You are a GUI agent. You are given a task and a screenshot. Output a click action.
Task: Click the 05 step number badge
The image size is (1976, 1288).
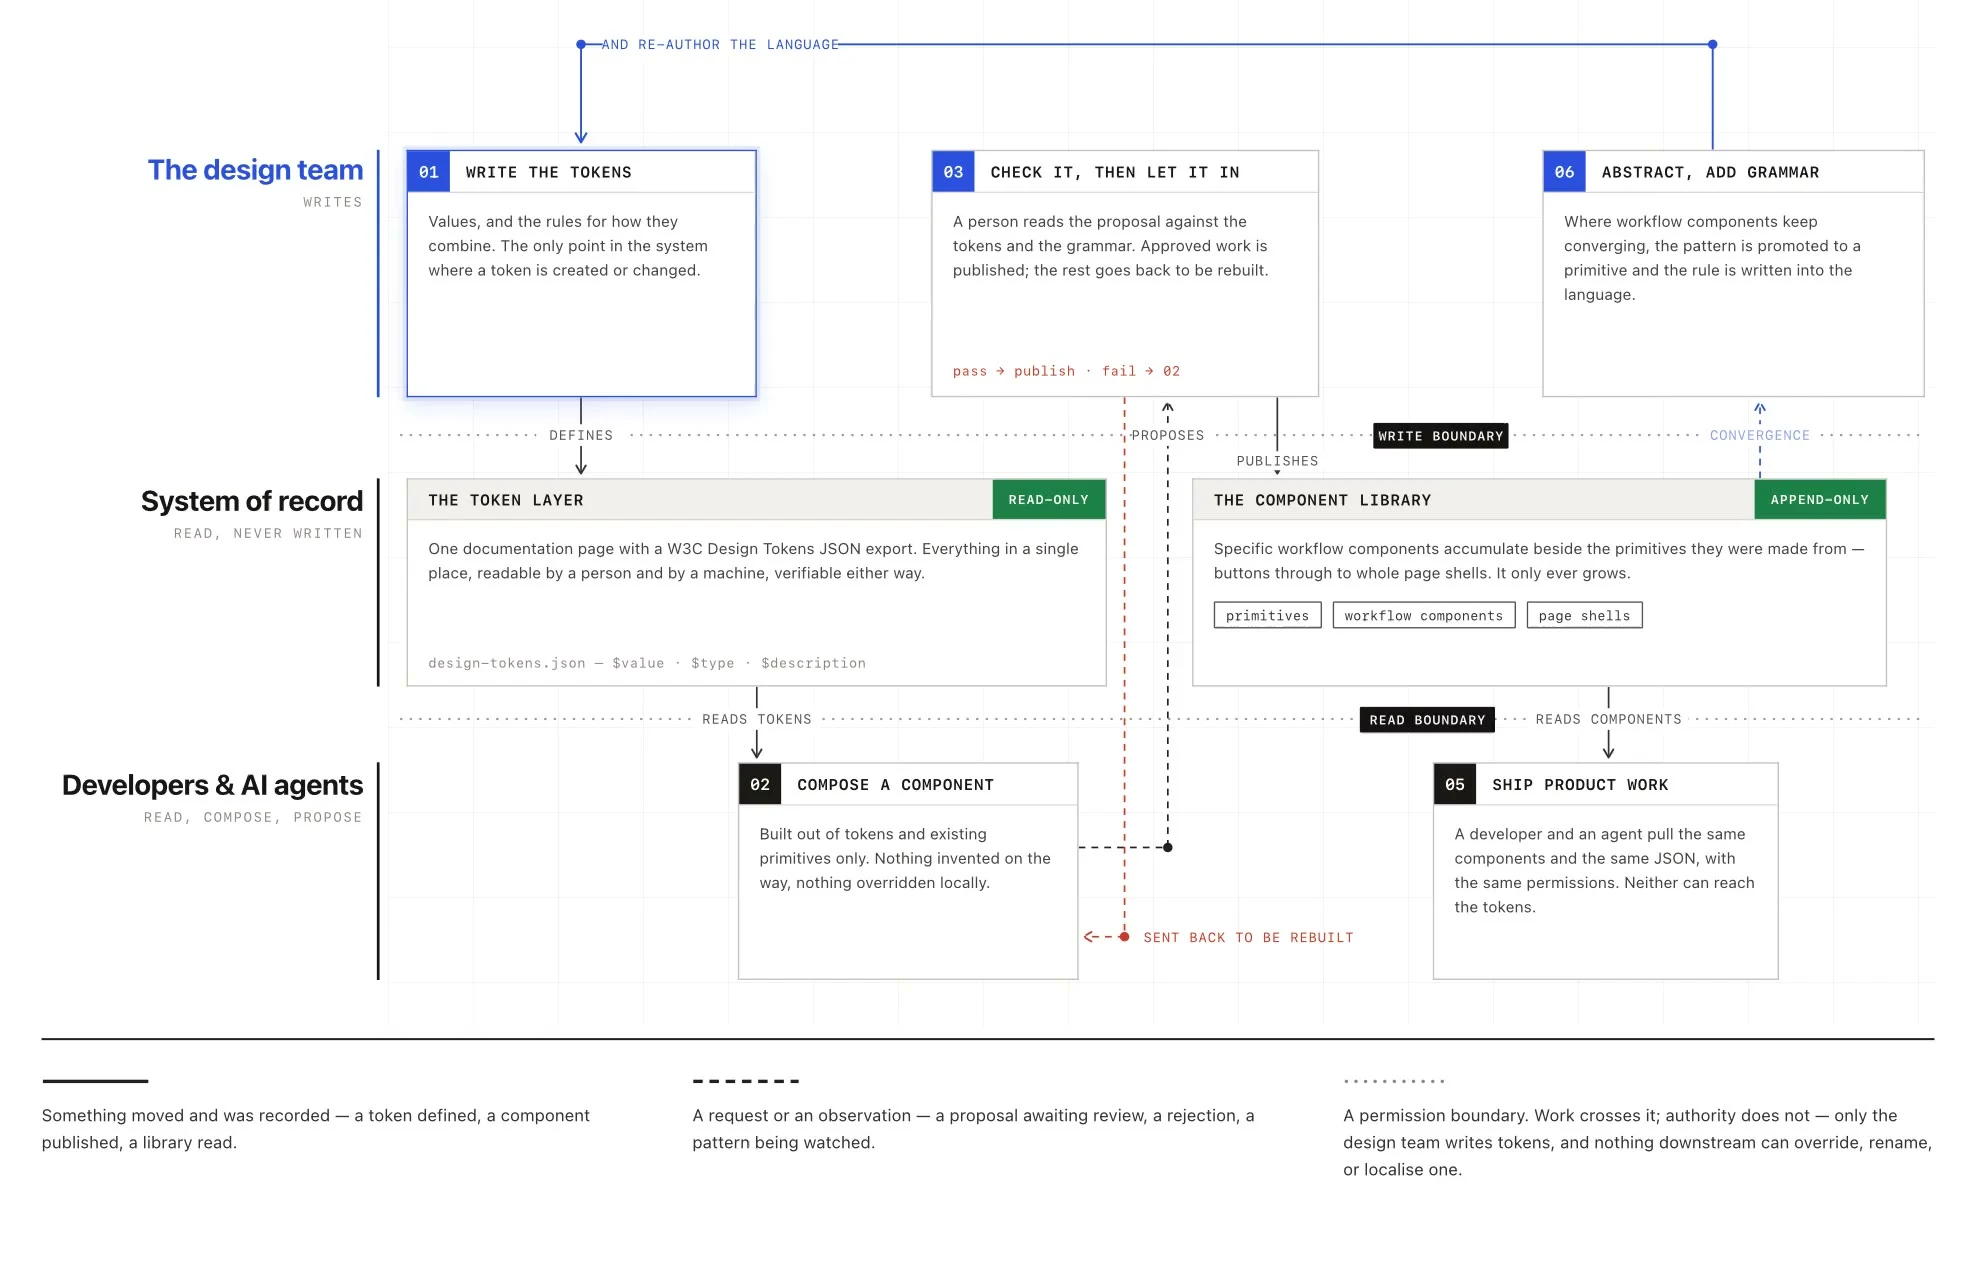point(1455,785)
